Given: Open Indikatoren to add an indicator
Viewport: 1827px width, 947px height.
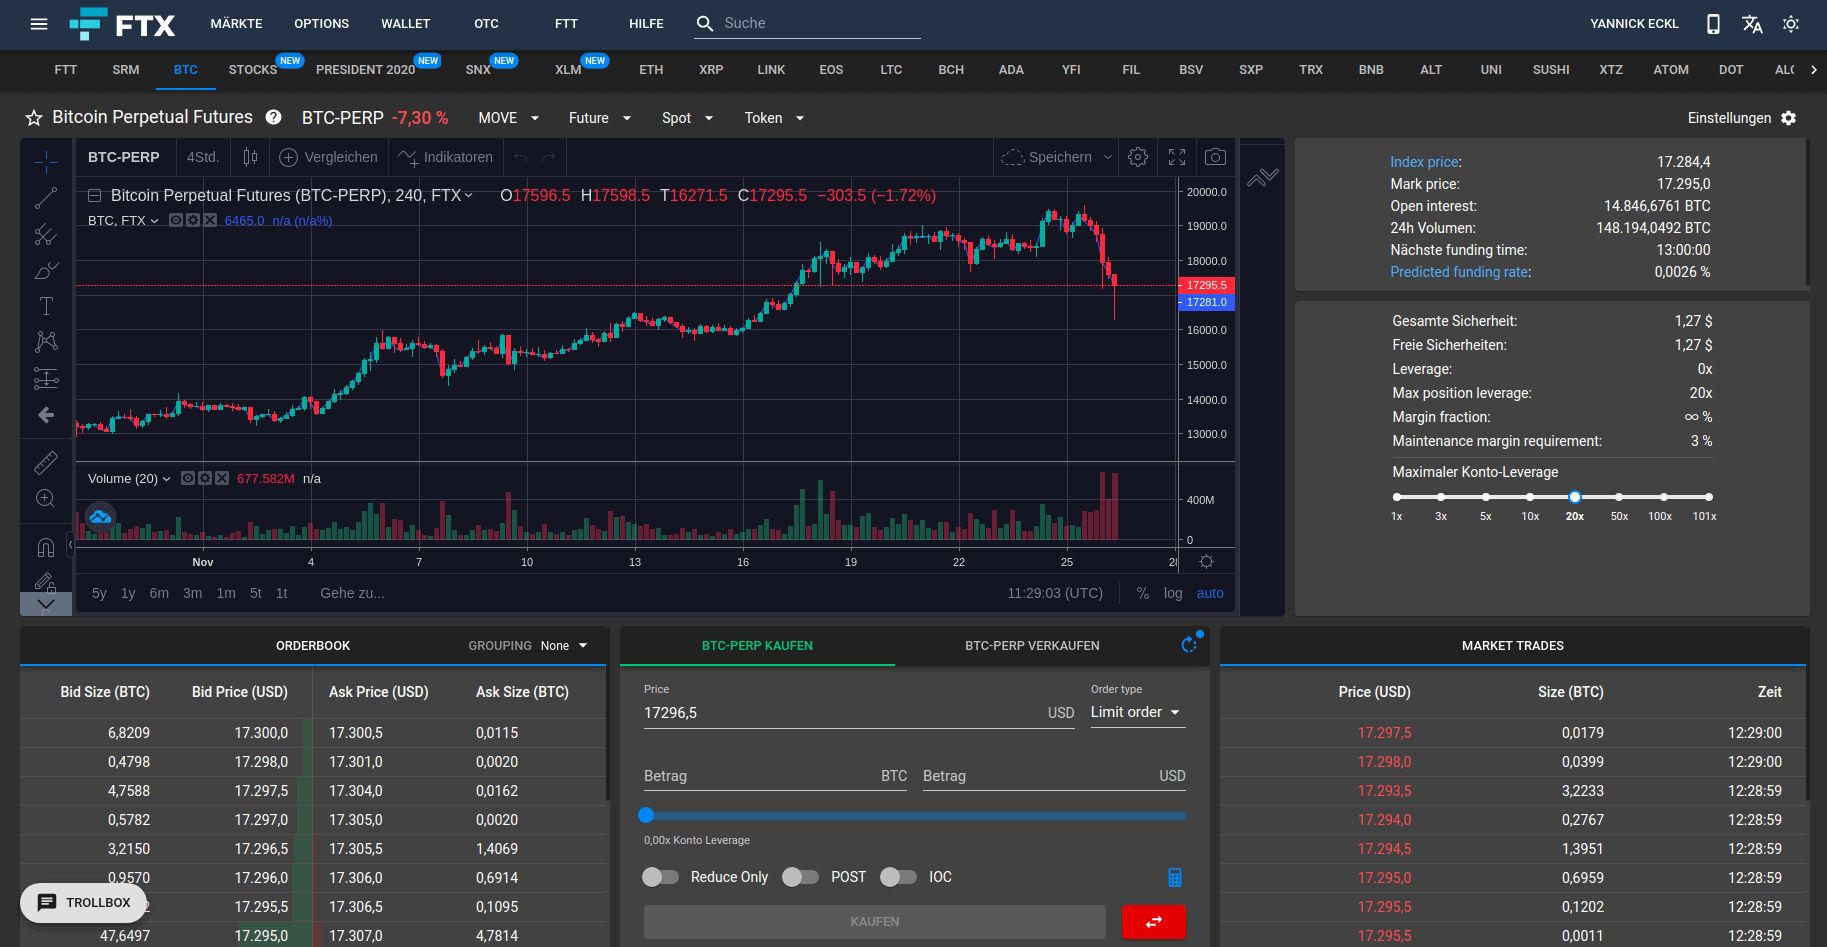Looking at the screenshot, I should [x=445, y=157].
